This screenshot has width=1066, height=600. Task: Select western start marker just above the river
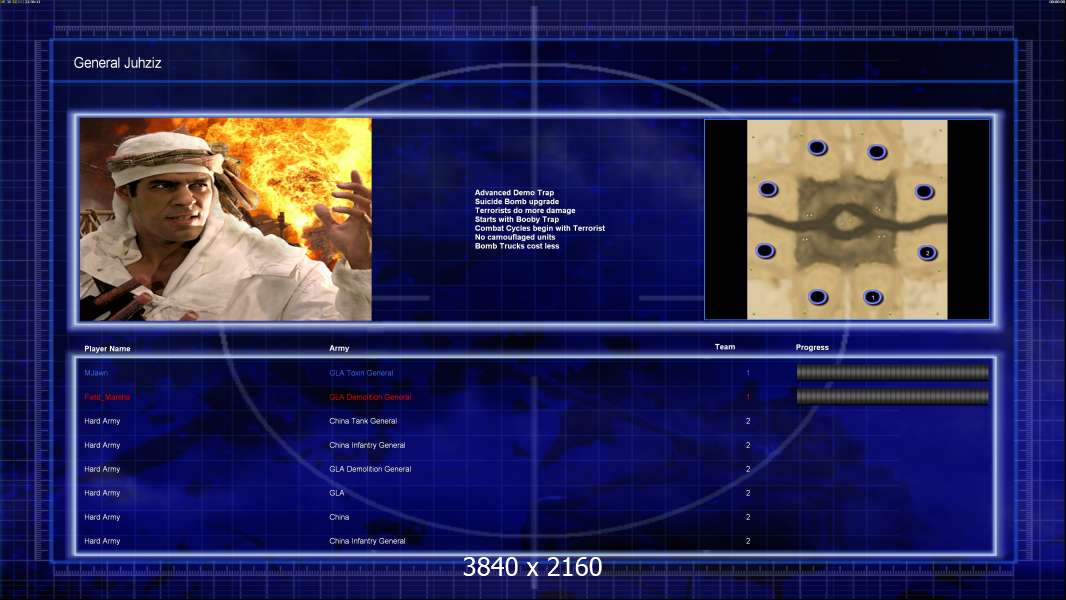(768, 189)
